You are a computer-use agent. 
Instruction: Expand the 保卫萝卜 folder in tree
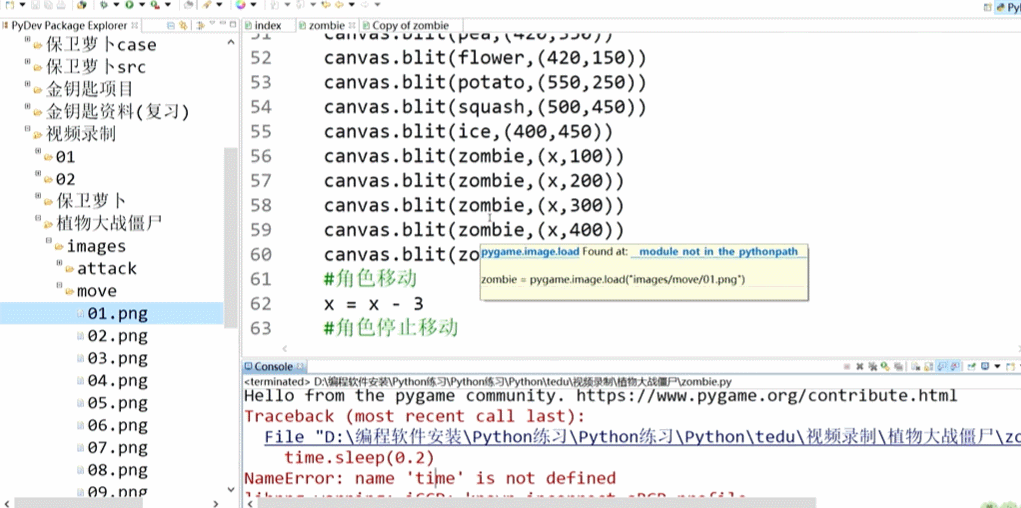click(39, 197)
